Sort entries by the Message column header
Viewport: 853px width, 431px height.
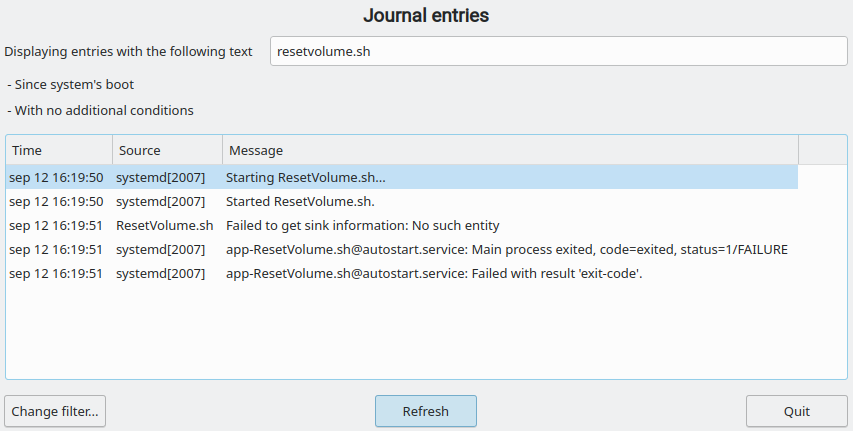[510, 150]
